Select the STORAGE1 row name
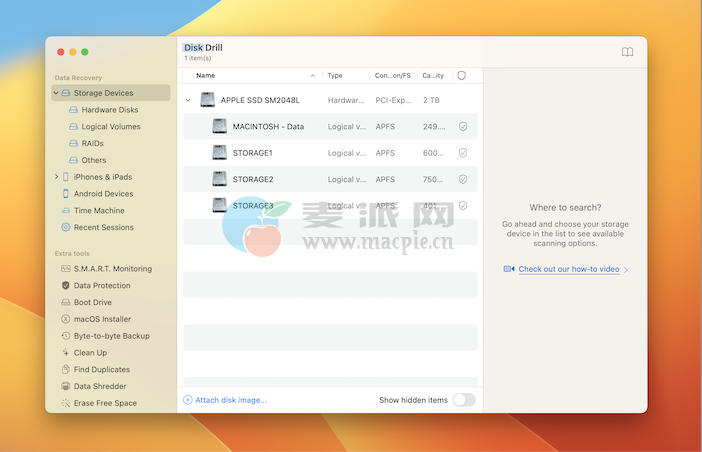Screen dimensions: 702x452 click(253, 153)
